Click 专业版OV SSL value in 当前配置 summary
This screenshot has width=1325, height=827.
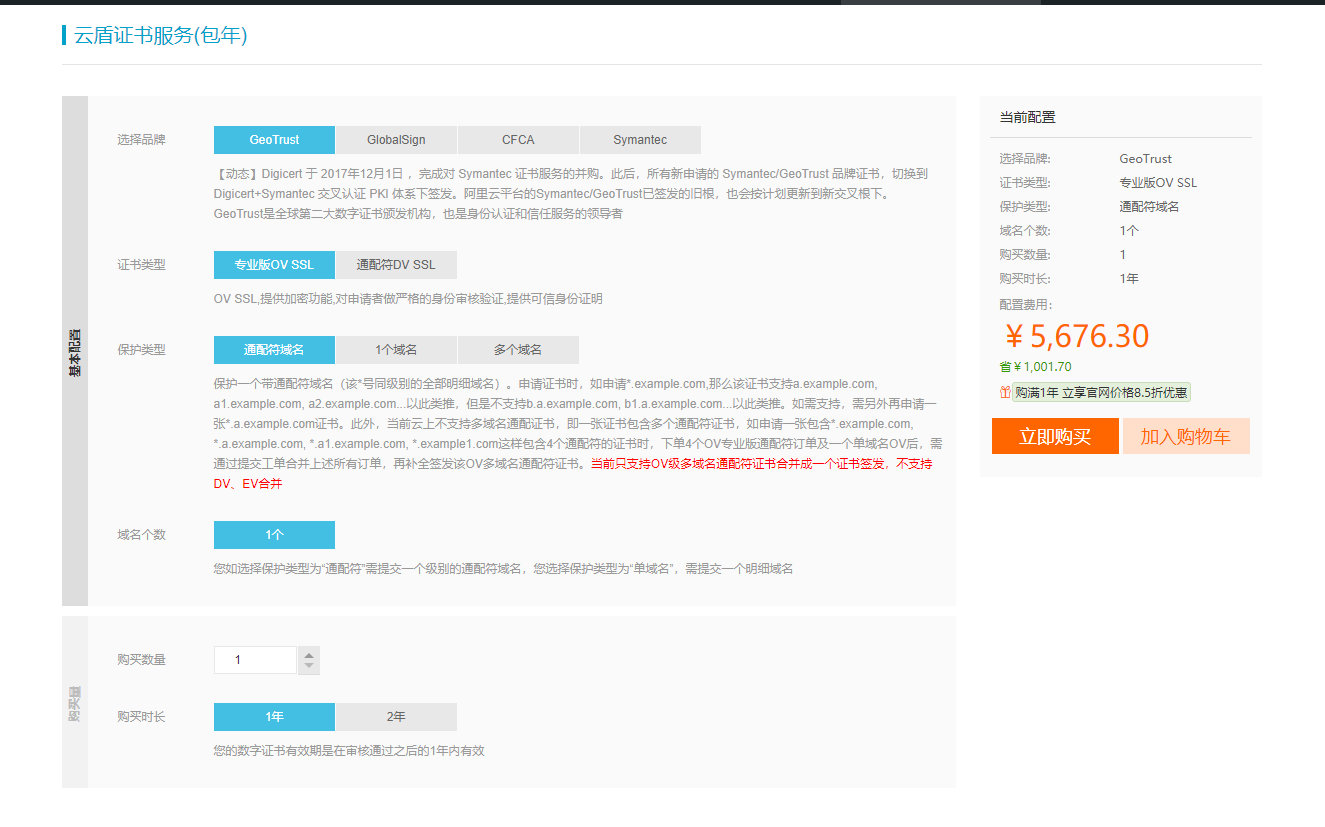tap(1158, 183)
